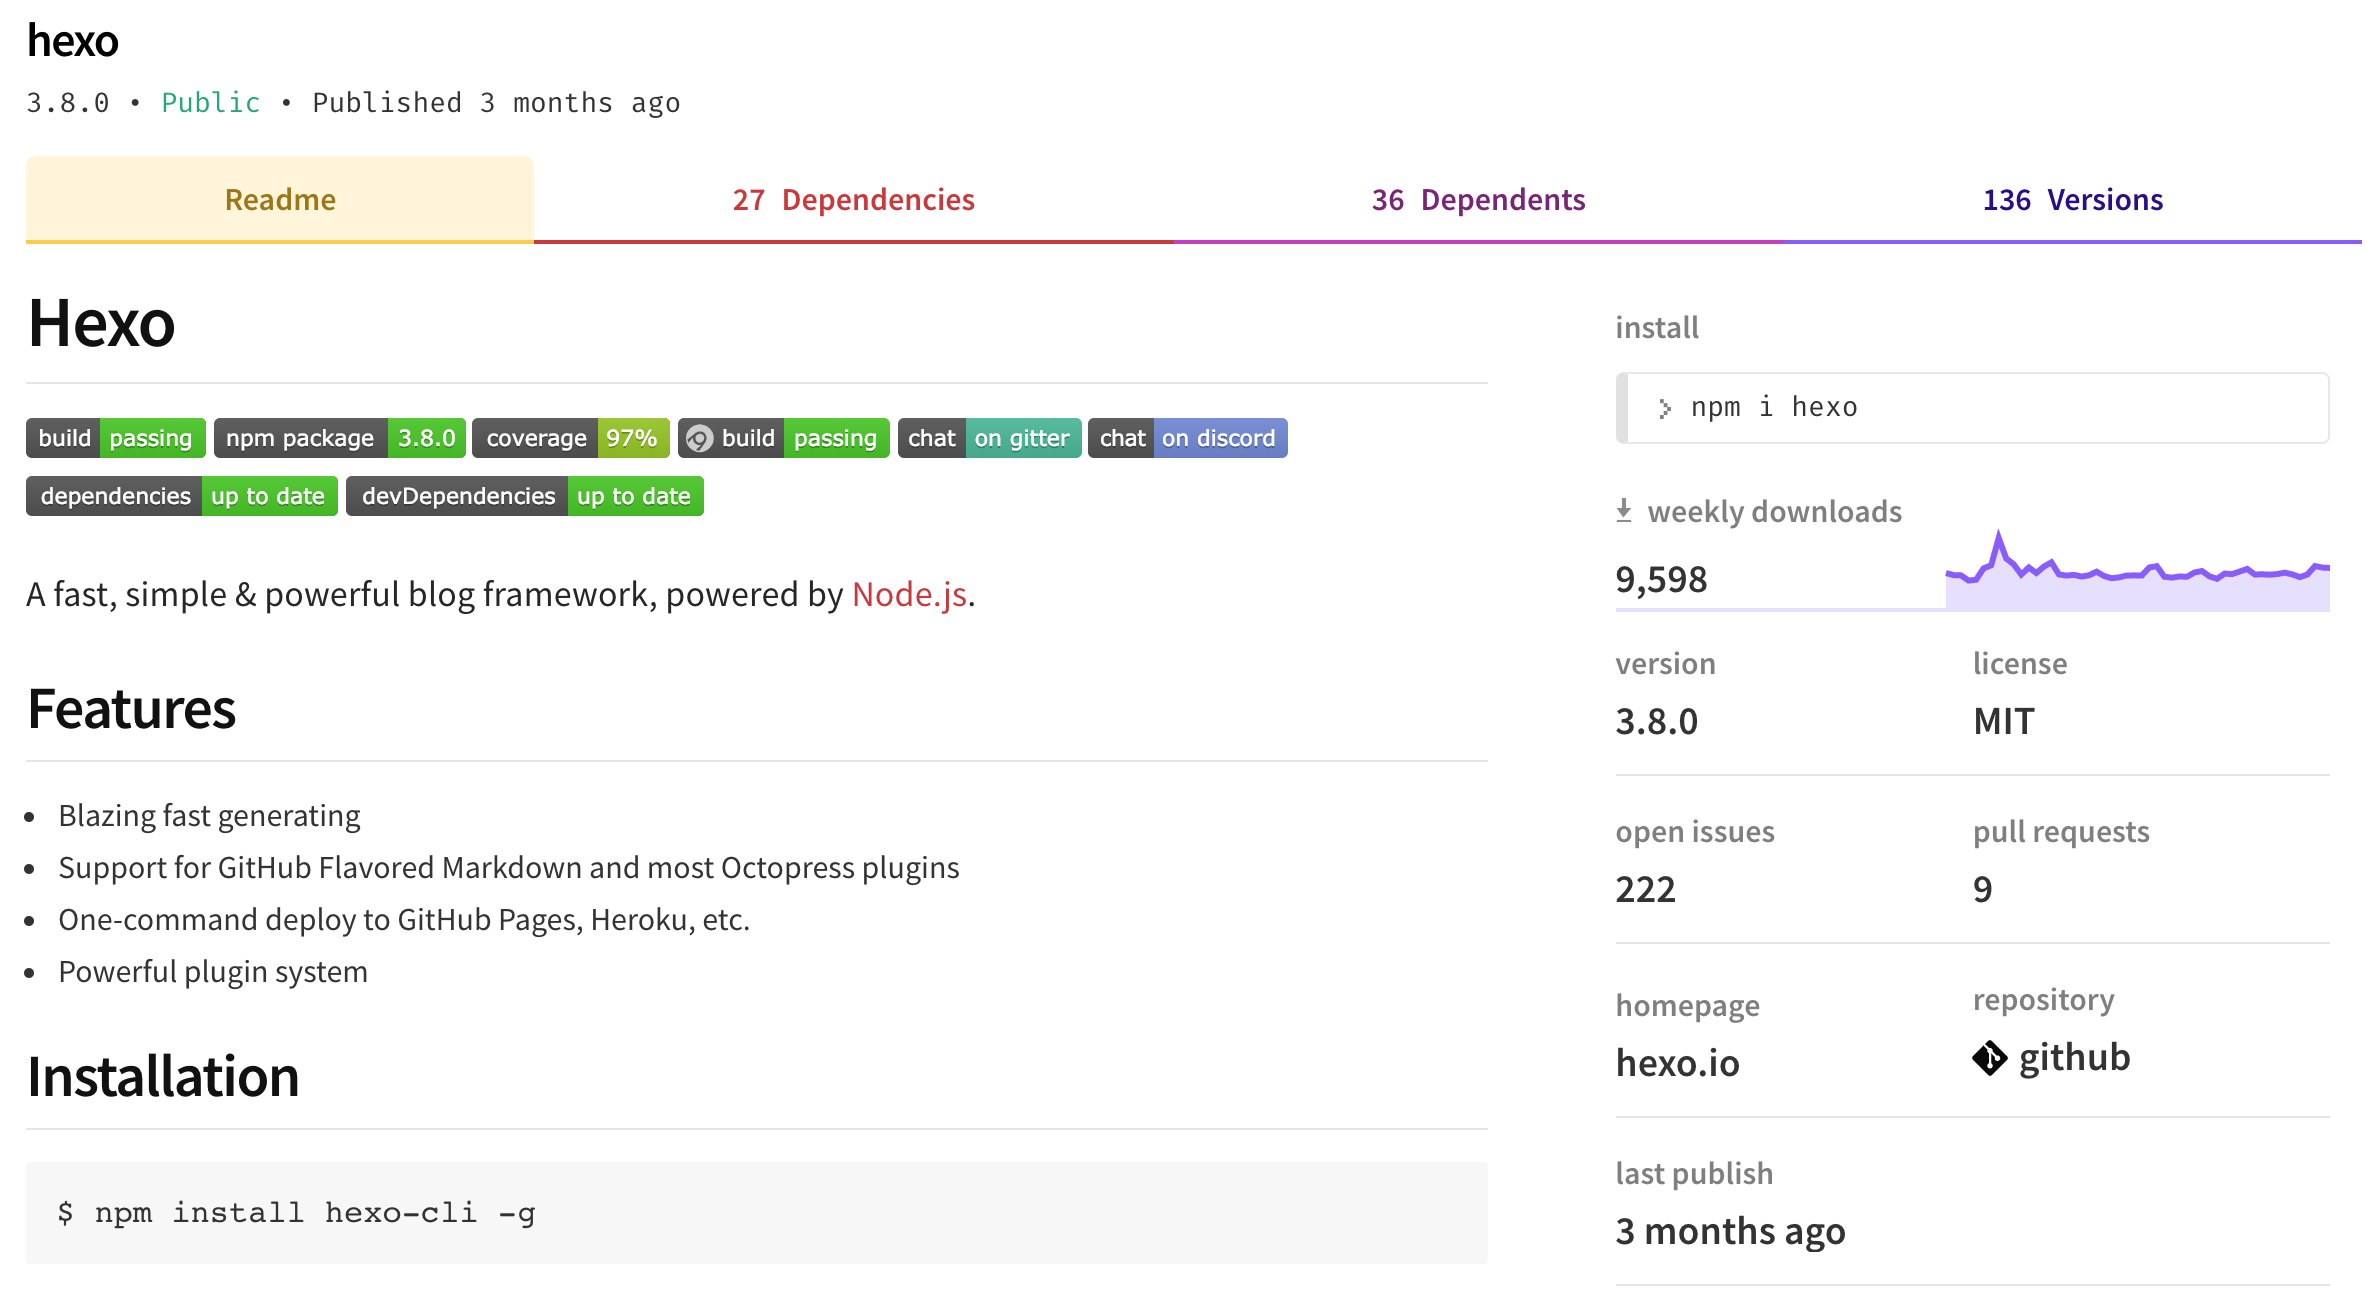Open the 27 Dependencies tab
The width and height of the screenshot is (2376, 1300).
pyautogui.click(x=853, y=200)
